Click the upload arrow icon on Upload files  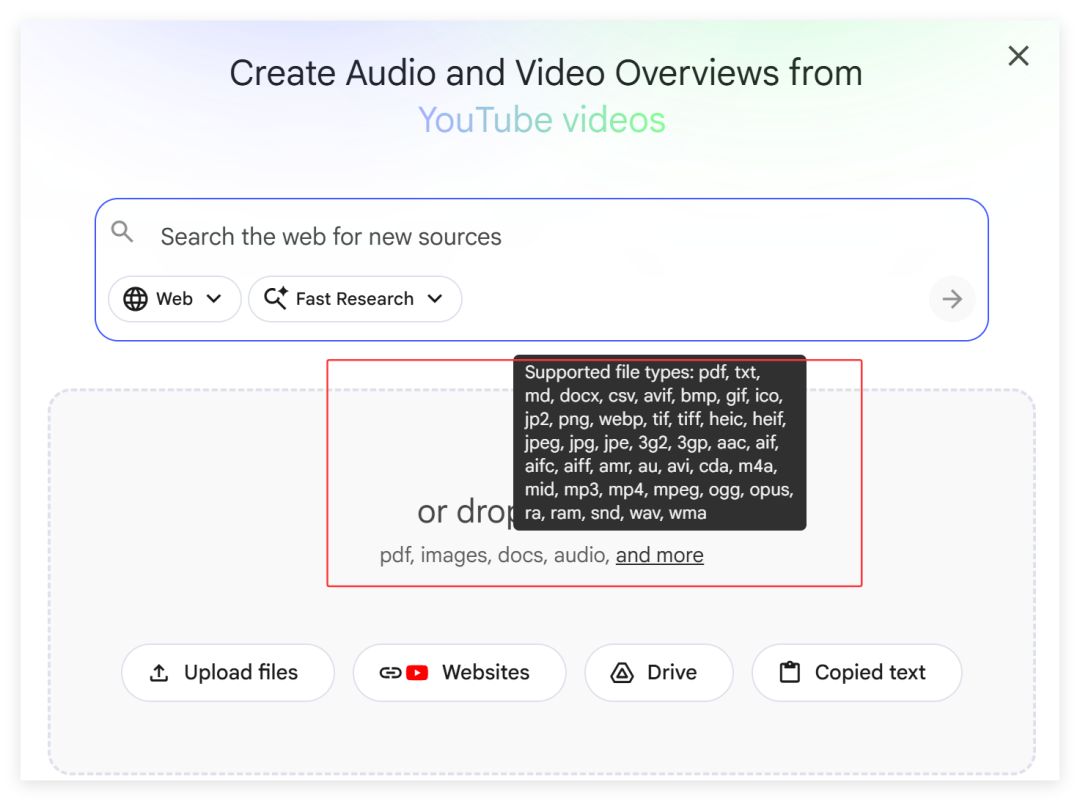(x=159, y=673)
